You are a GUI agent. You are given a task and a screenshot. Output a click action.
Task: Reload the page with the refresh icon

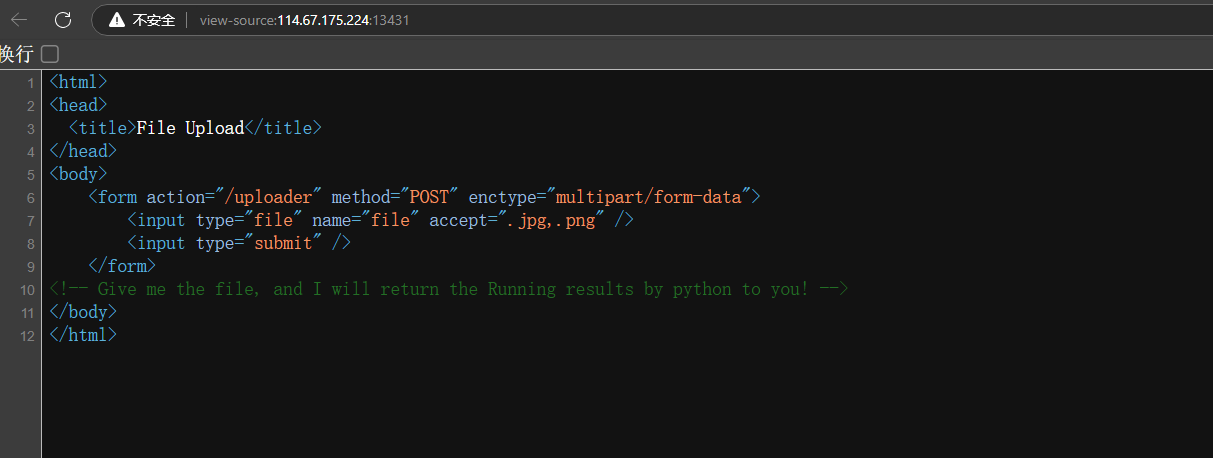click(x=63, y=19)
